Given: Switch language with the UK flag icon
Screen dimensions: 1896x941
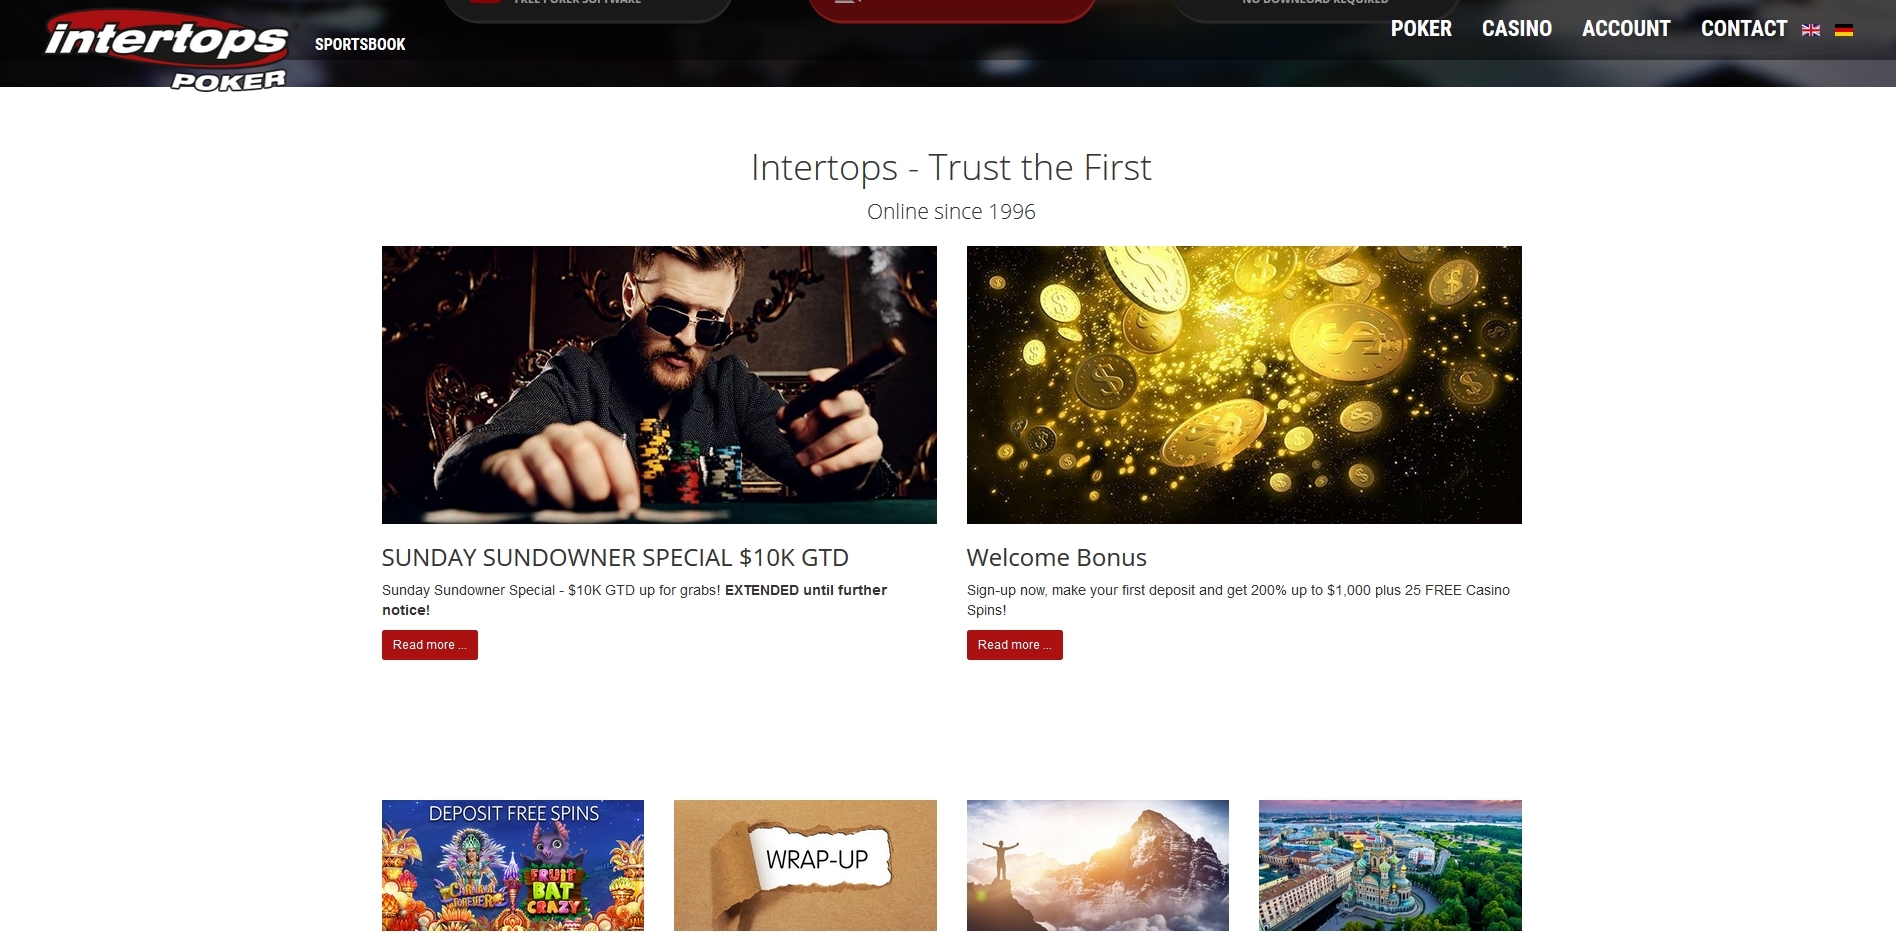Looking at the screenshot, I should tap(1811, 30).
